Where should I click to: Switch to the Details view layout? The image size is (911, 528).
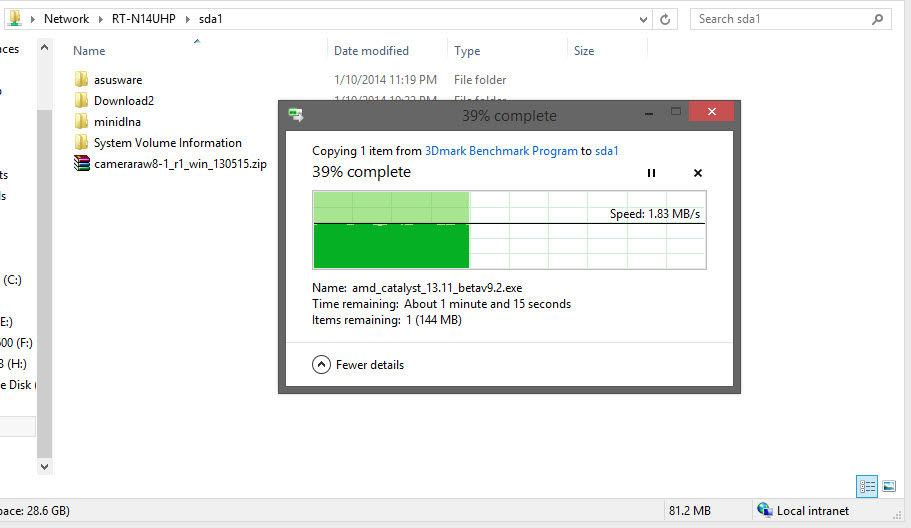867,486
